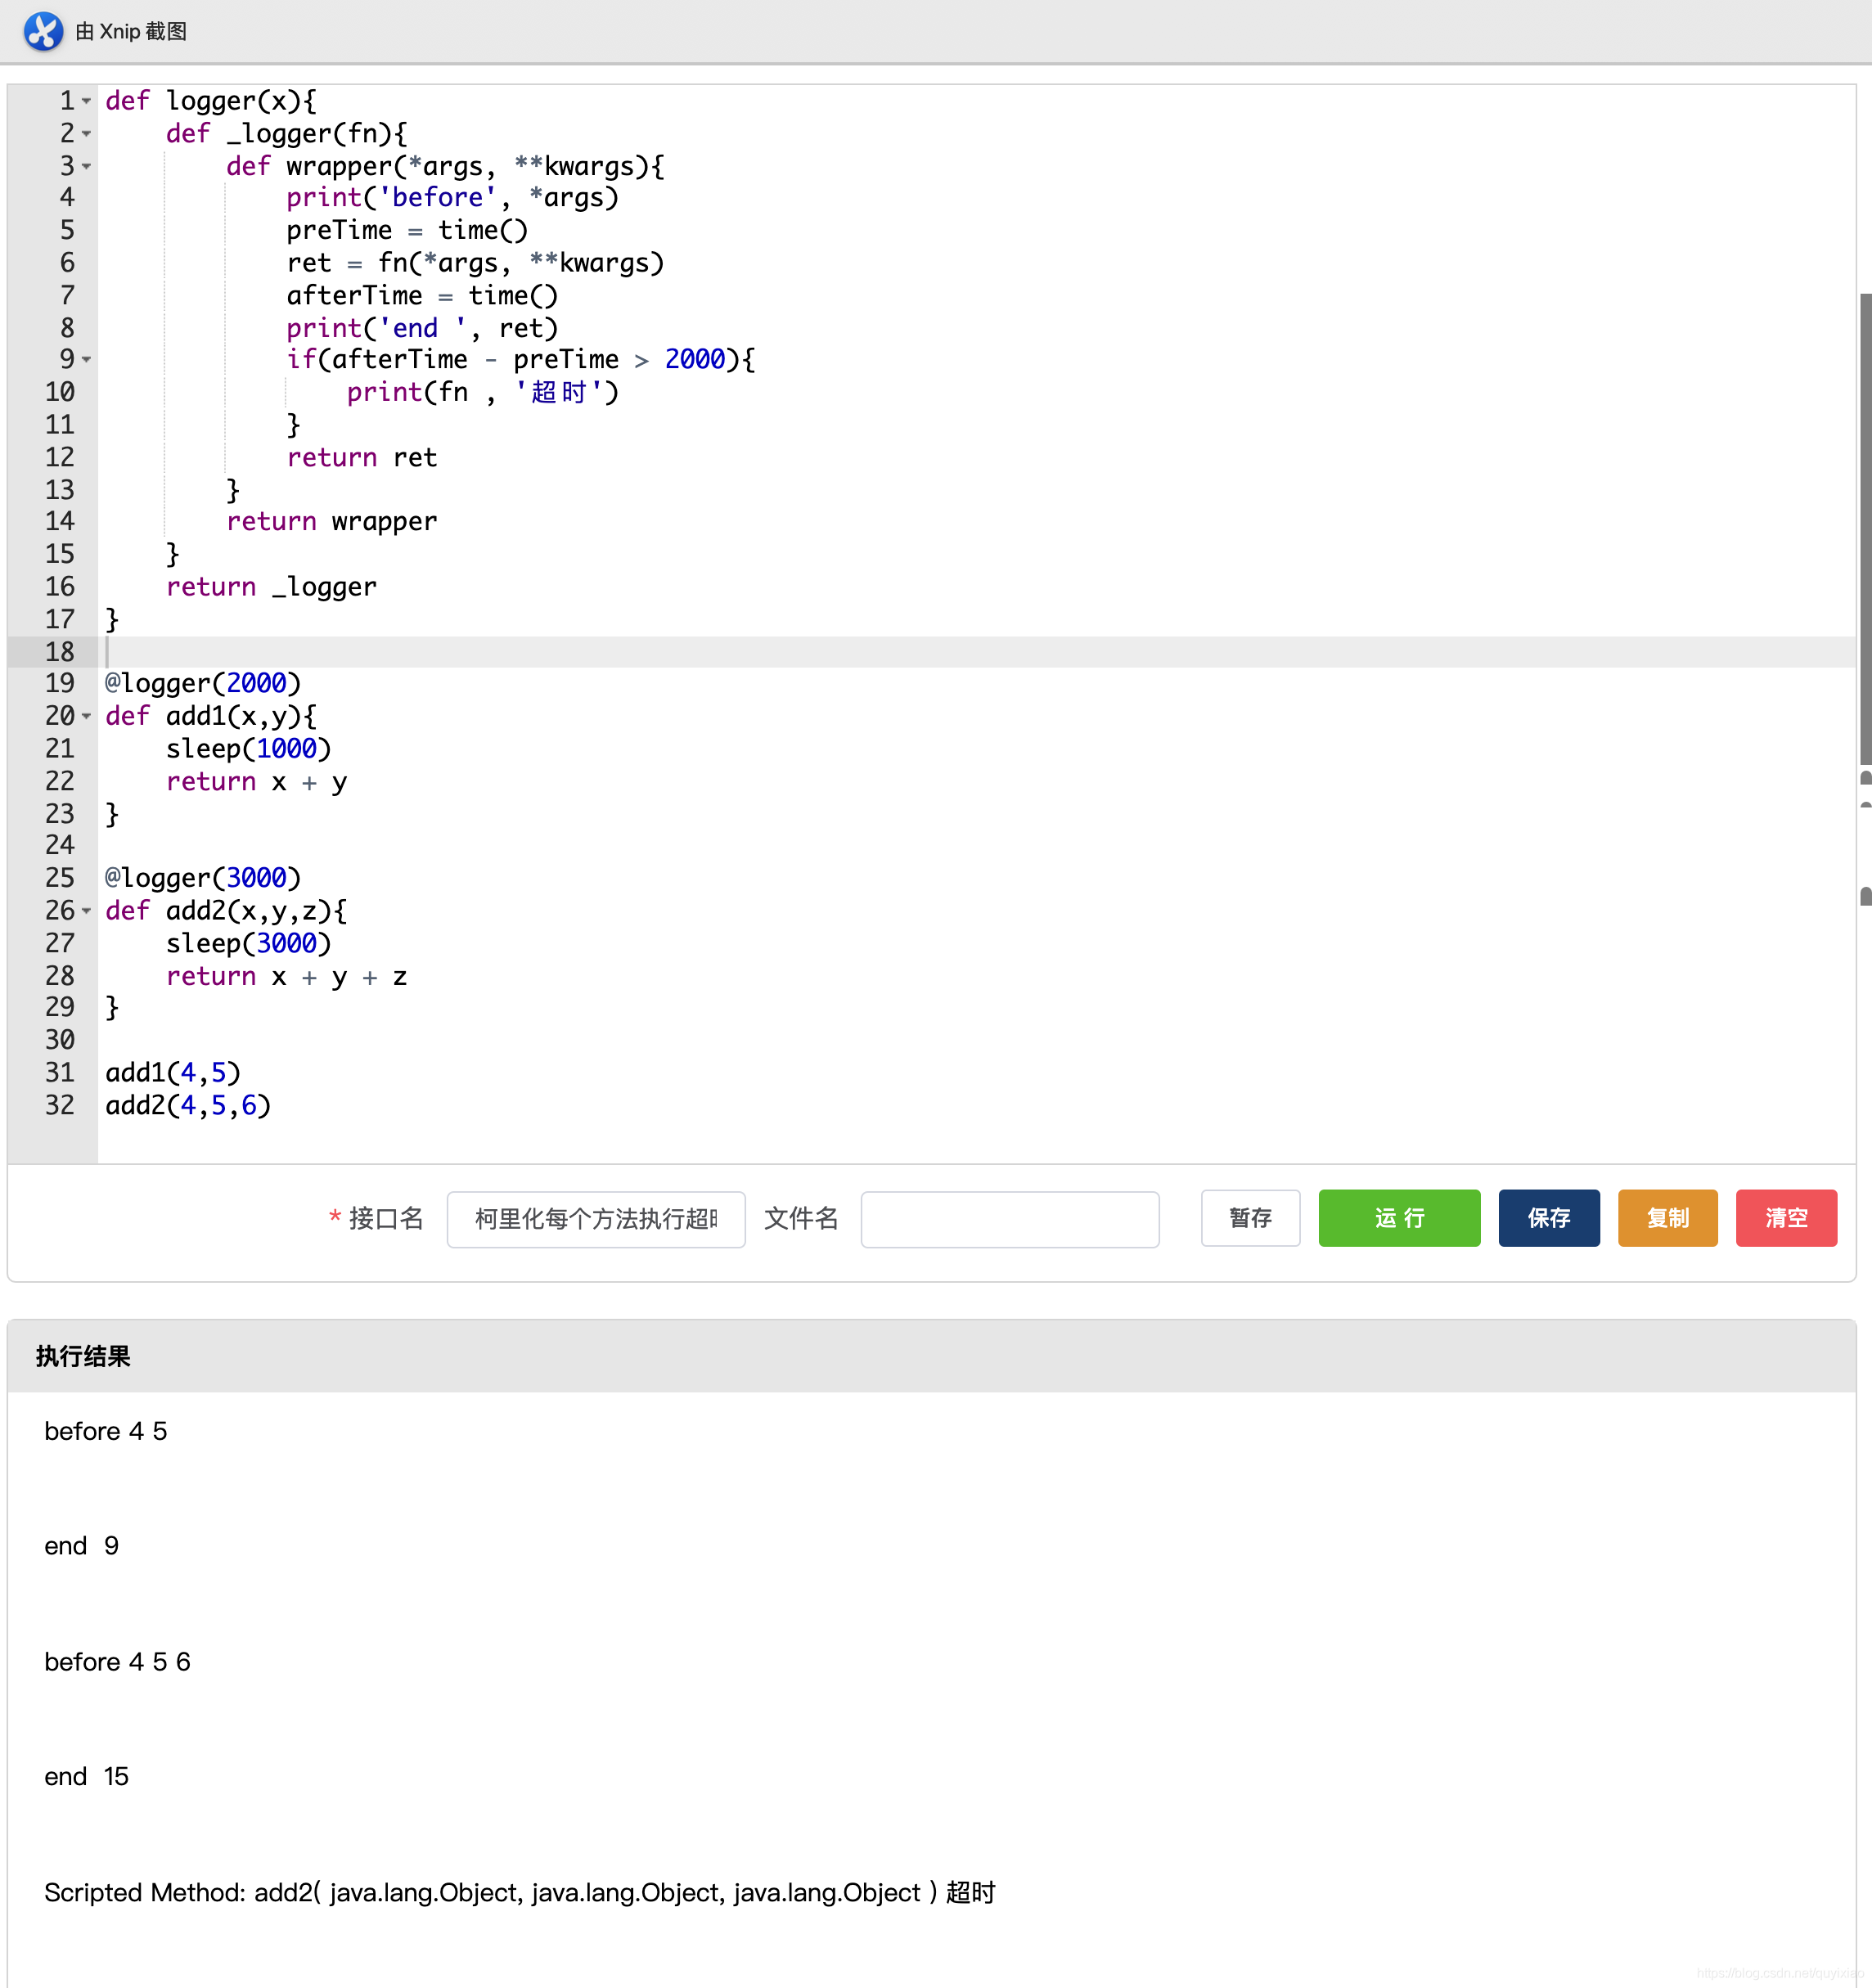The height and width of the screenshot is (1988, 1872).
Task: Click the '@logger(2000)' decorator line
Action: (x=203, y=683)
